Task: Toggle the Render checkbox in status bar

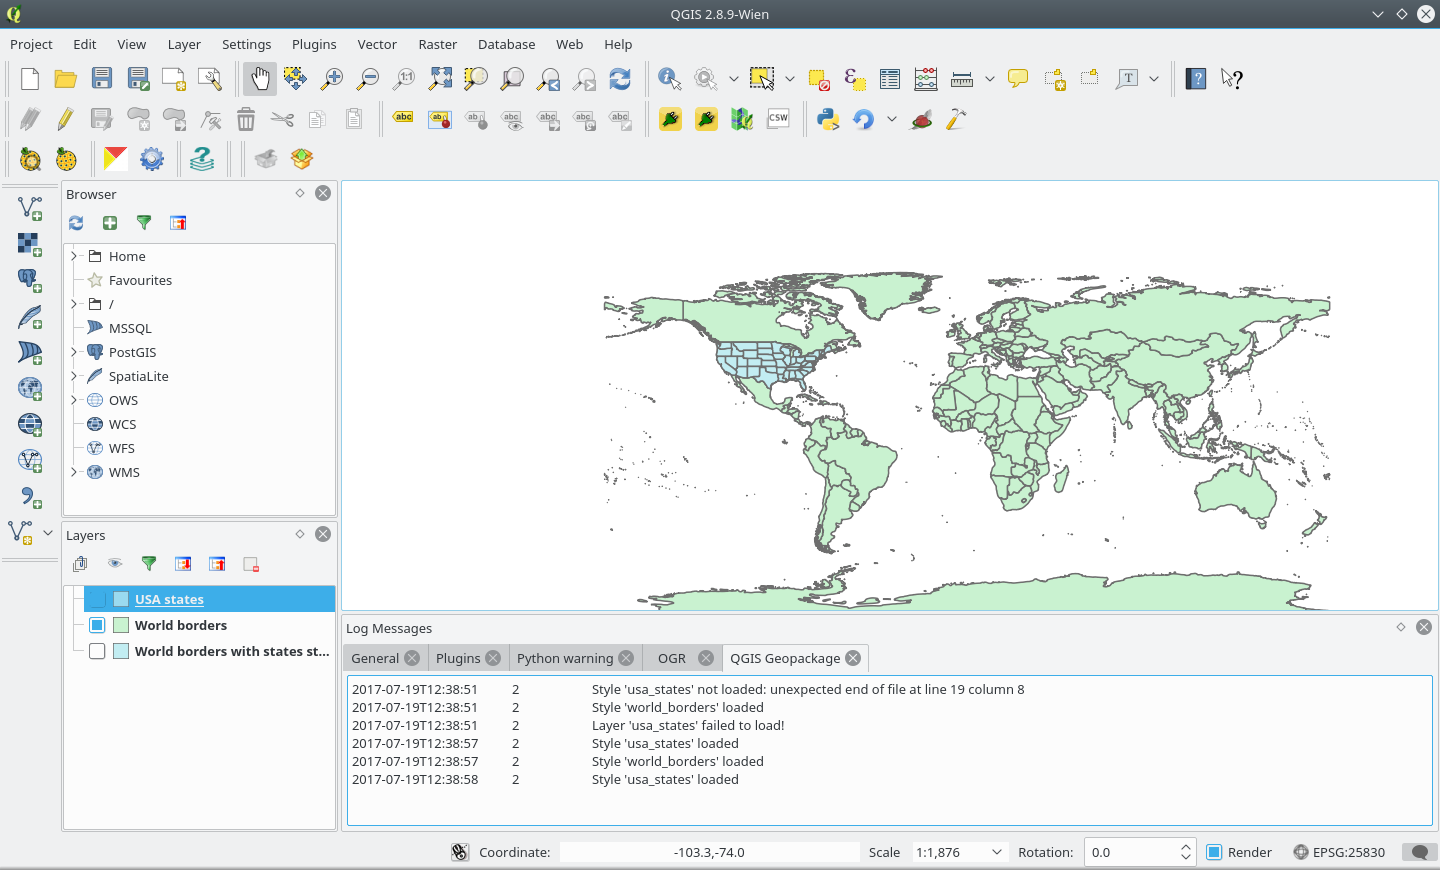Action: point(1214,852)
